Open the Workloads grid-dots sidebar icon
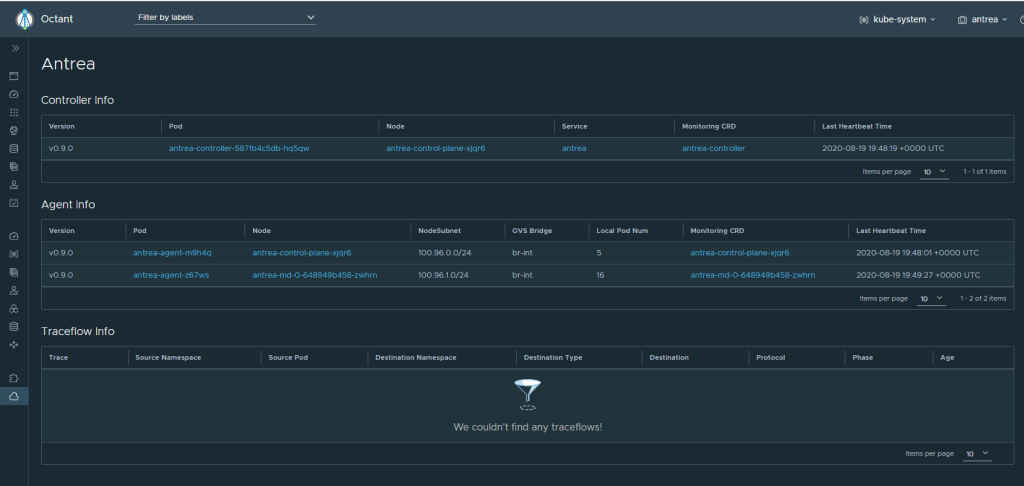1024x486 pixels. pos(14,112)
